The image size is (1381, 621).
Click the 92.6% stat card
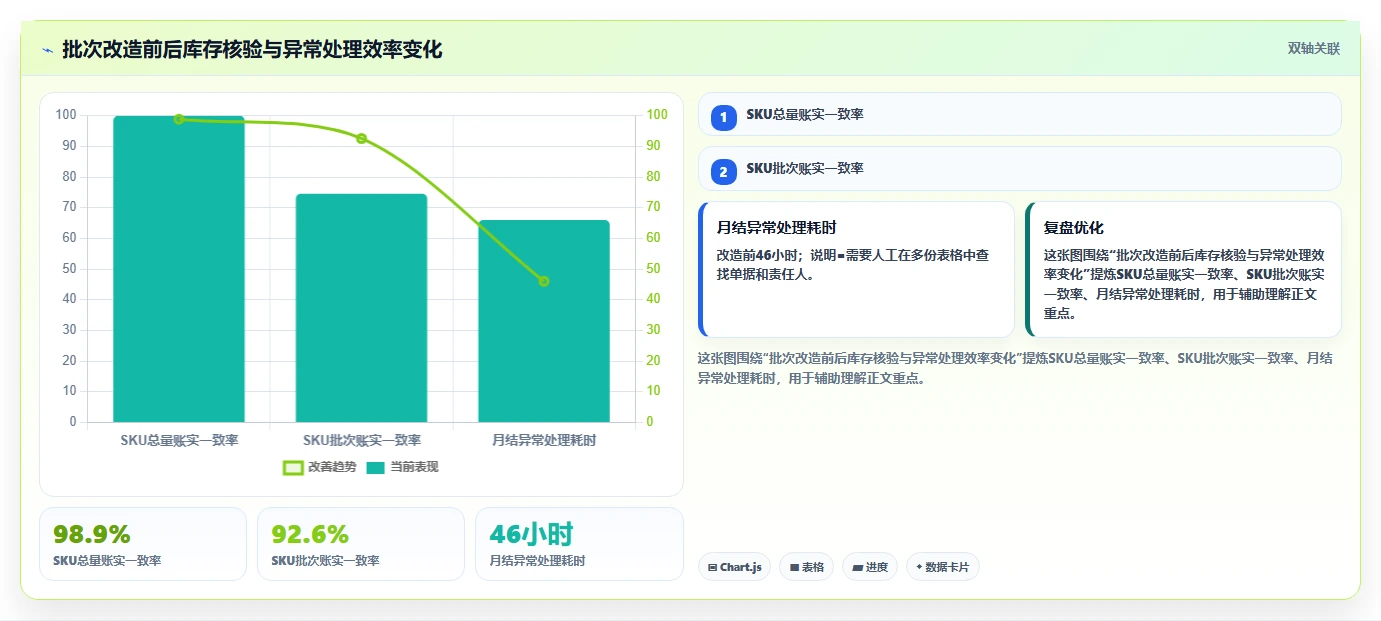[361, 544]
